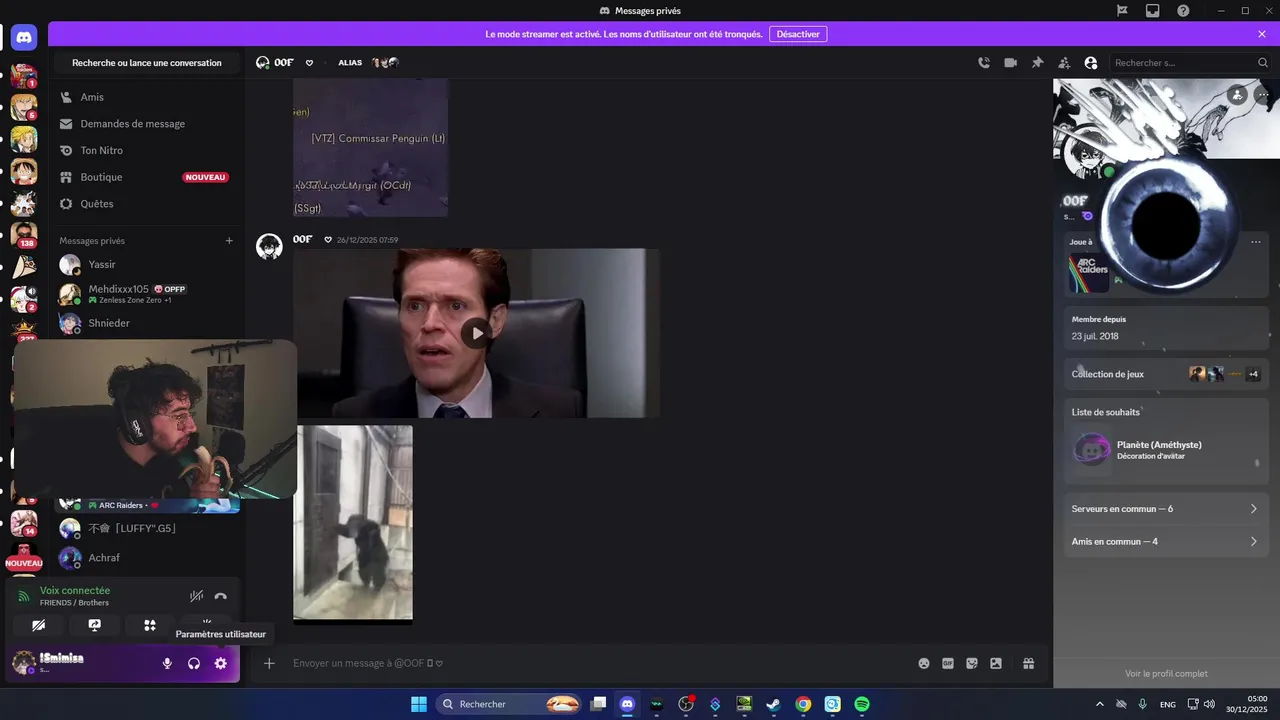The width and height of the screenshot is (1280, 720).
Task: Open Planète (Améthyste) wishlist item
Action: 1166,450
